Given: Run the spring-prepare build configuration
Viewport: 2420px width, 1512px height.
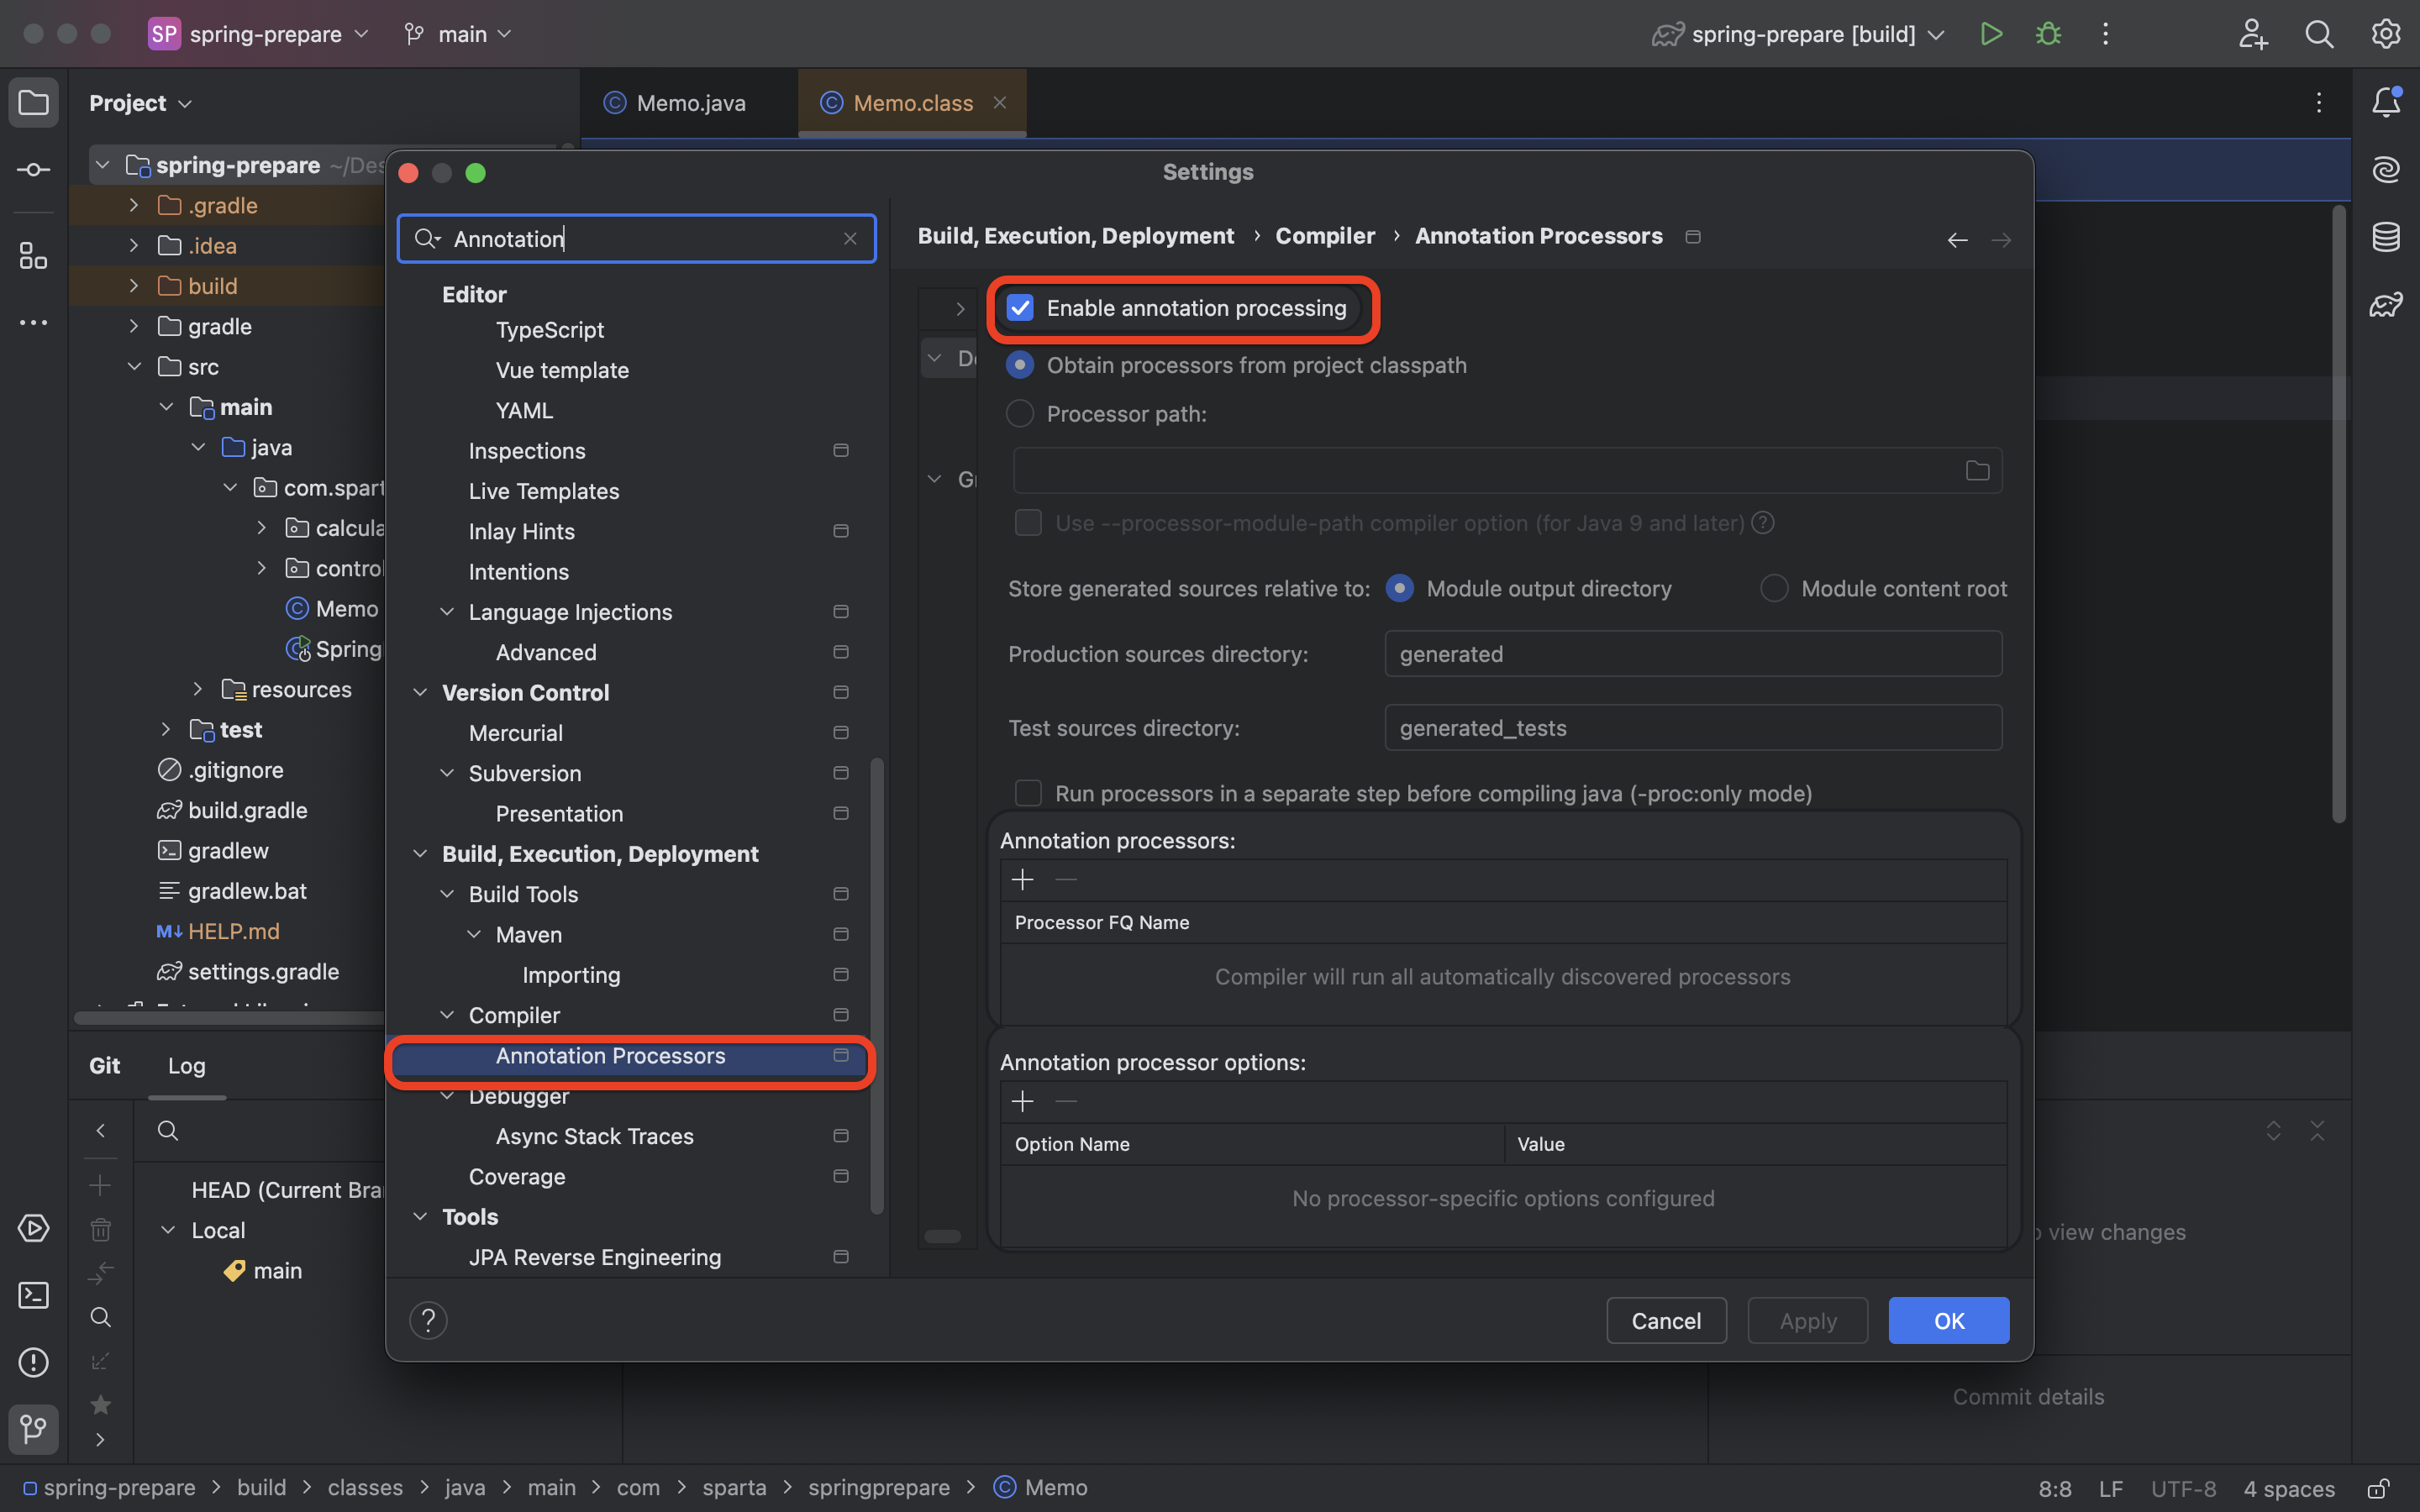Looking at the screenshot, I should tap(1990, 34).
